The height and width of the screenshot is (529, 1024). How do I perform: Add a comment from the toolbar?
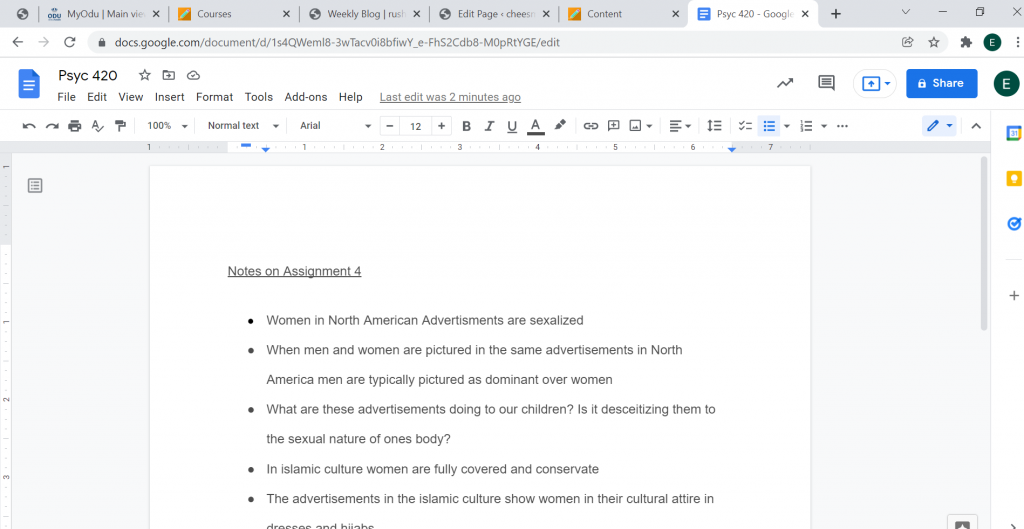tap(614, 126)
